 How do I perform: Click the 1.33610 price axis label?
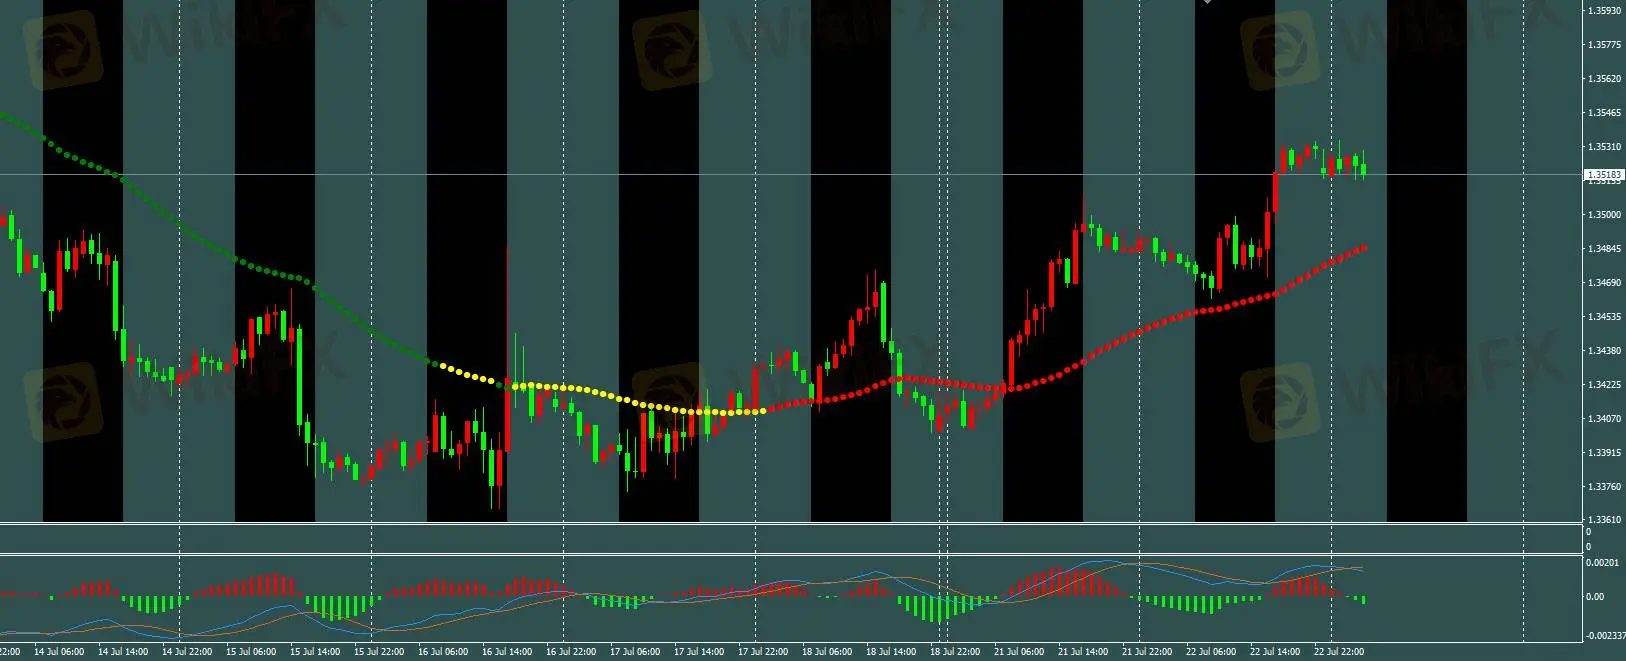[x=1604, y=520]
